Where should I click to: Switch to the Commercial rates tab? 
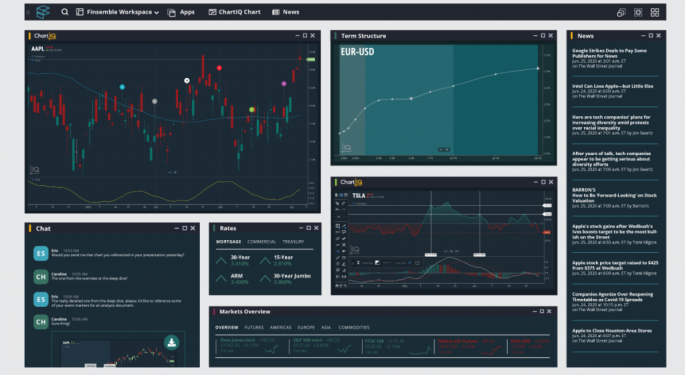(261, 242)
